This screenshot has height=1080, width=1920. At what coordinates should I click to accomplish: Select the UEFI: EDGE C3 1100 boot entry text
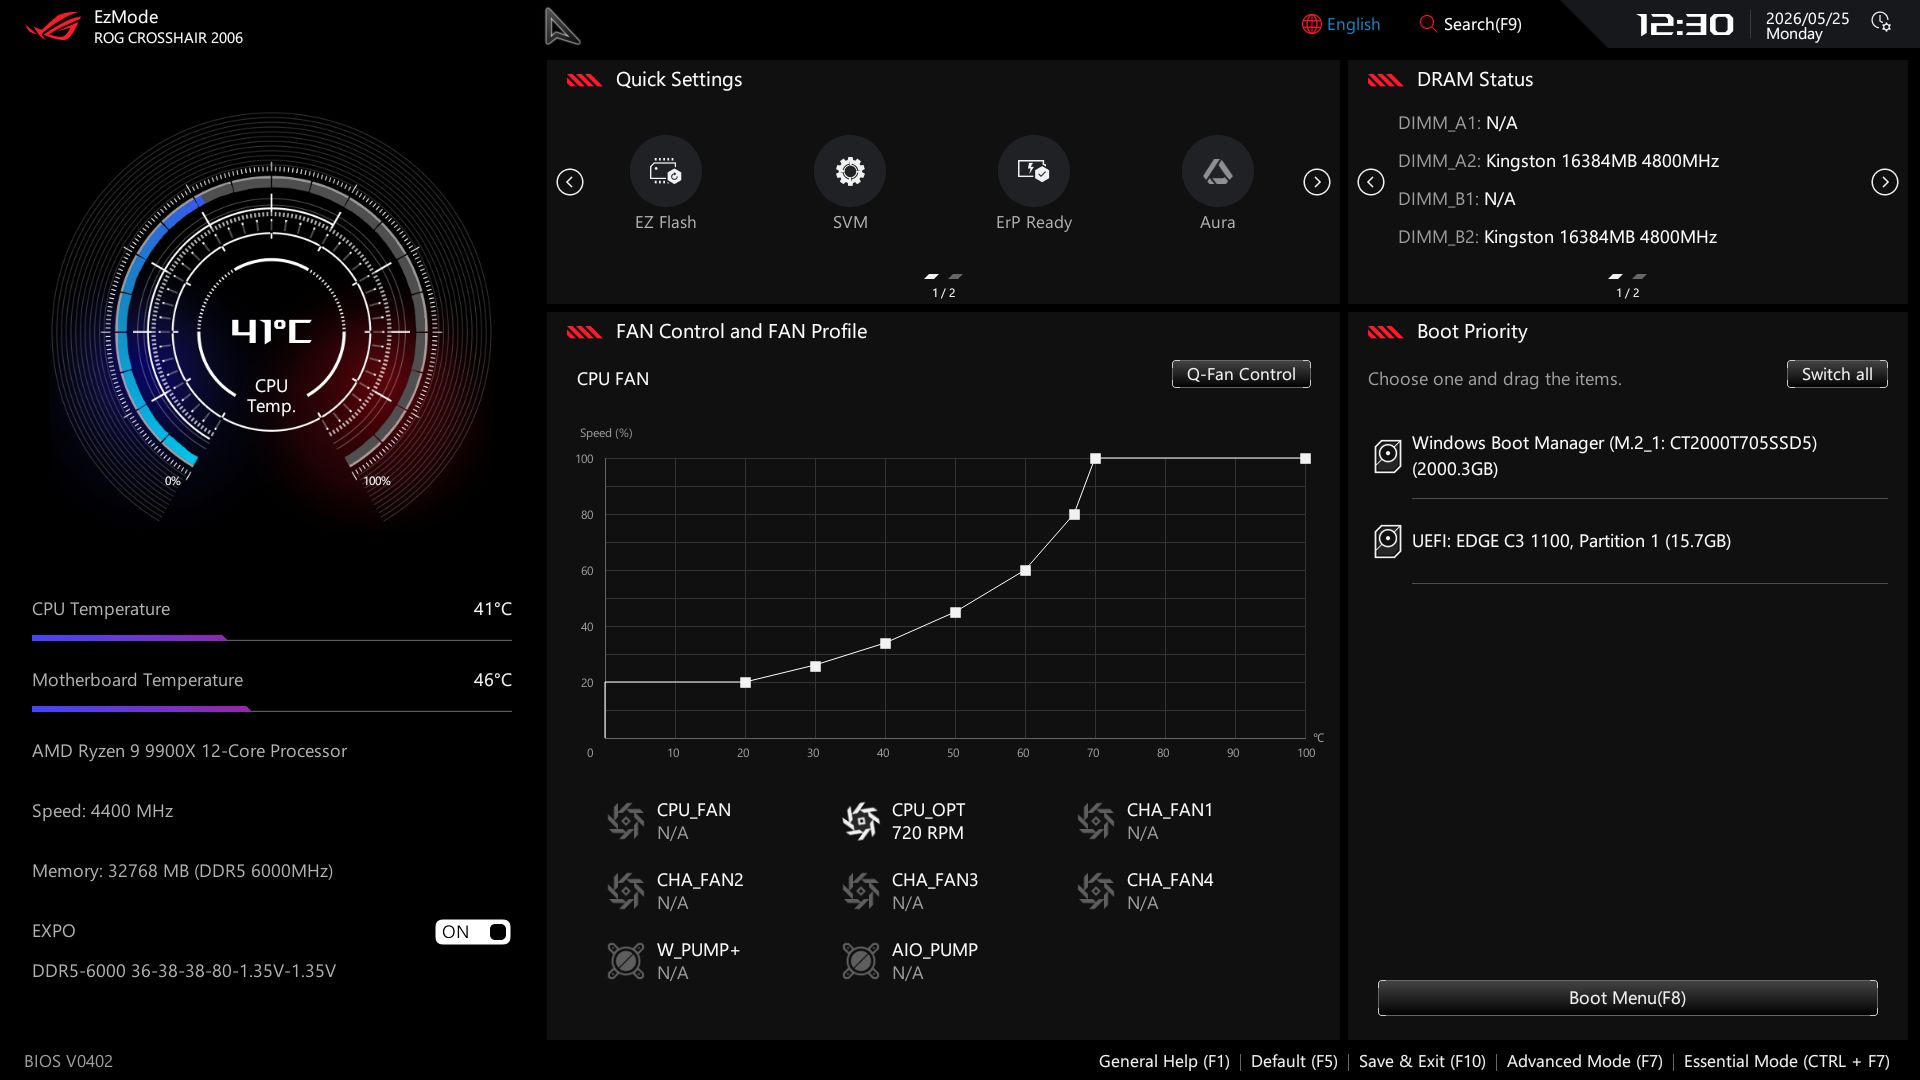1571,541
